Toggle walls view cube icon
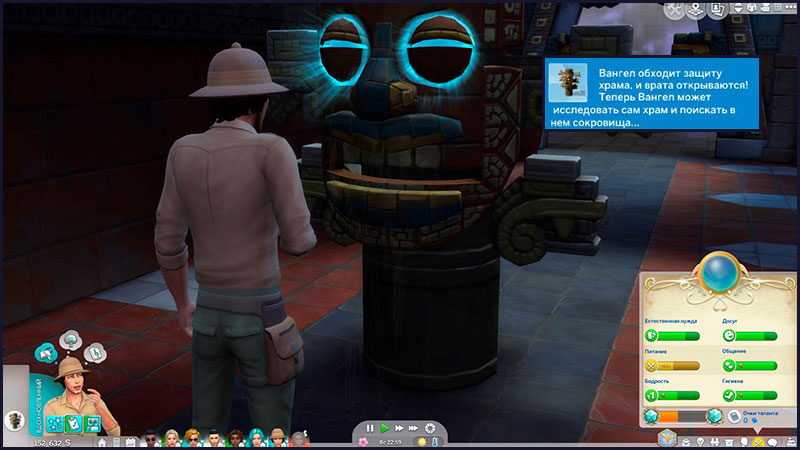 pos(752,8)
